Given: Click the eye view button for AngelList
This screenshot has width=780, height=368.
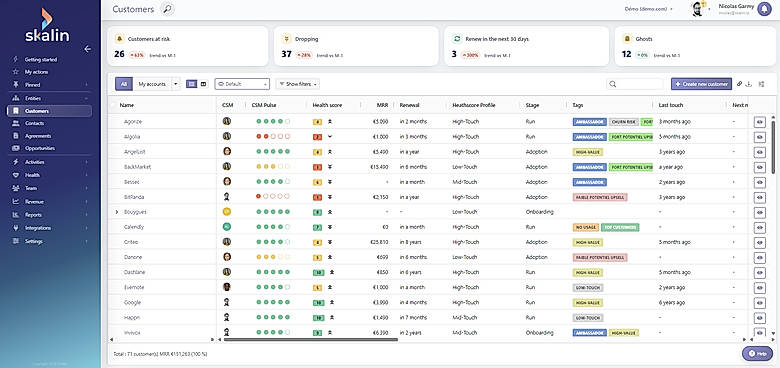Looking at the screenshot, I should pos(760,152).
